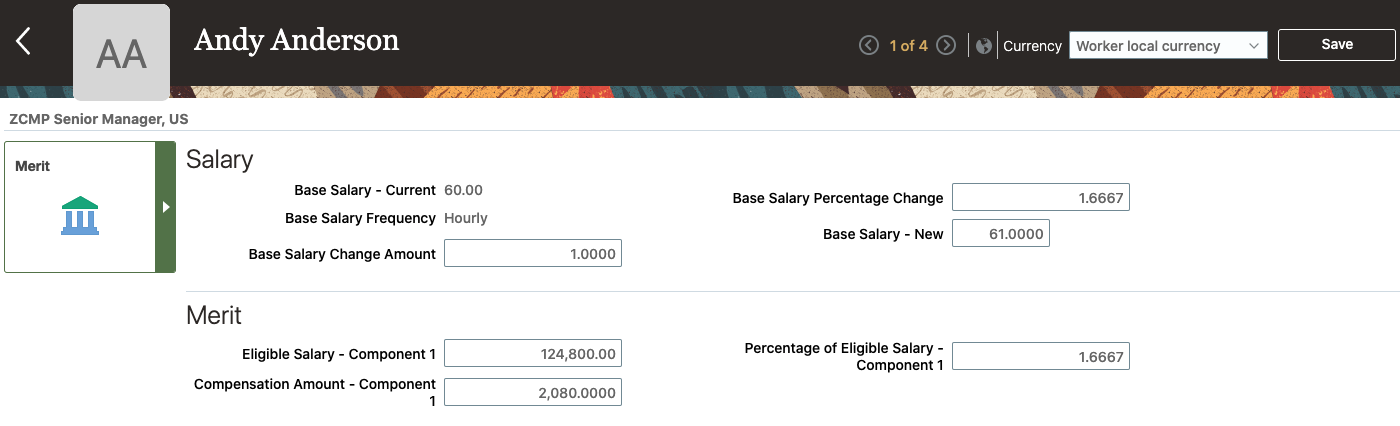
Task: Focus the Base Salary - New field
Action: click(x=1000, y=234)
